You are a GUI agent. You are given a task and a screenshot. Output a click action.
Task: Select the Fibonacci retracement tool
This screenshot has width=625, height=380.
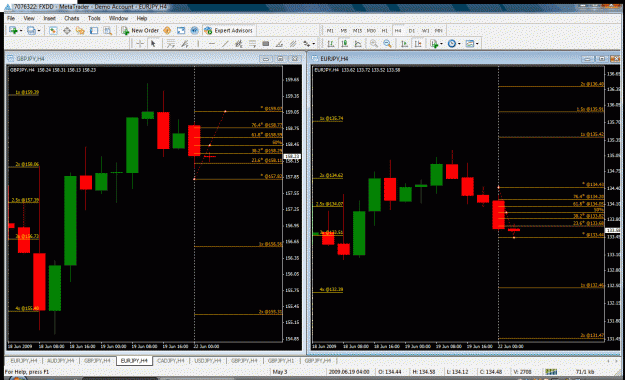[252, 43]
